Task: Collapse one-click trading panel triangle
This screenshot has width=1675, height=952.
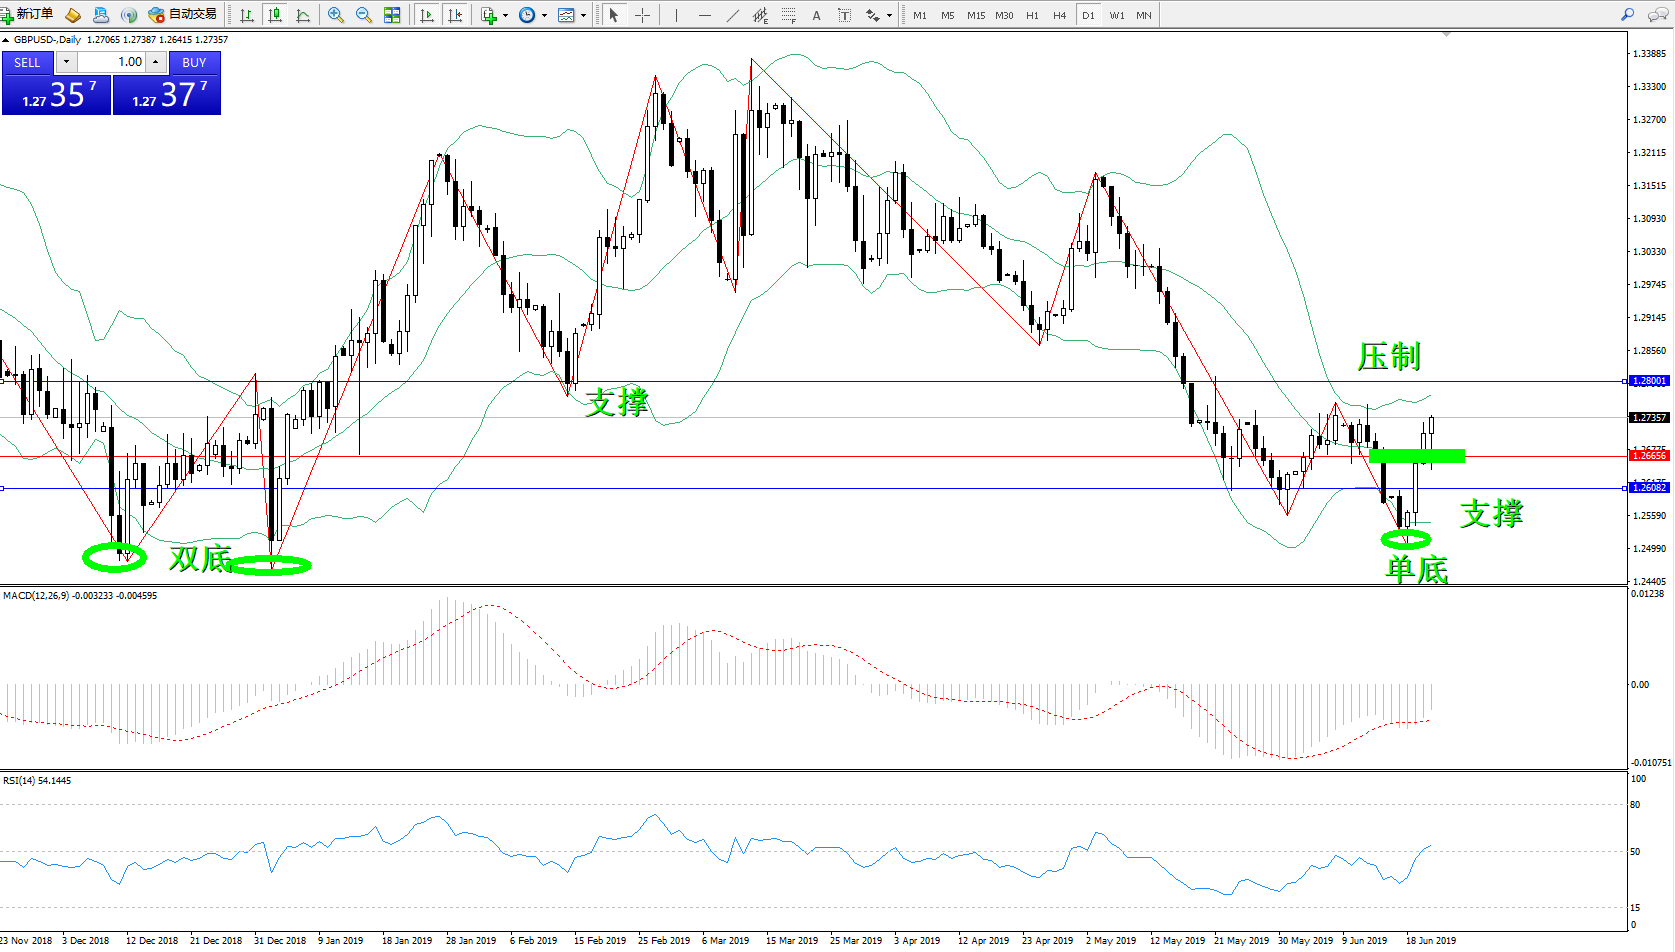Action: click(6, 40)
